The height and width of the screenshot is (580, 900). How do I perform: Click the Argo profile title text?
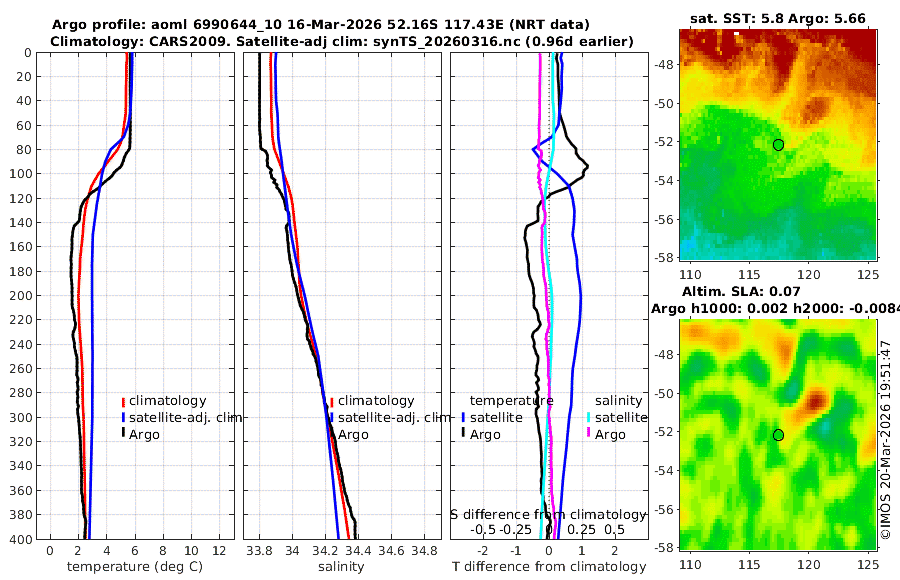pos(320,25)
